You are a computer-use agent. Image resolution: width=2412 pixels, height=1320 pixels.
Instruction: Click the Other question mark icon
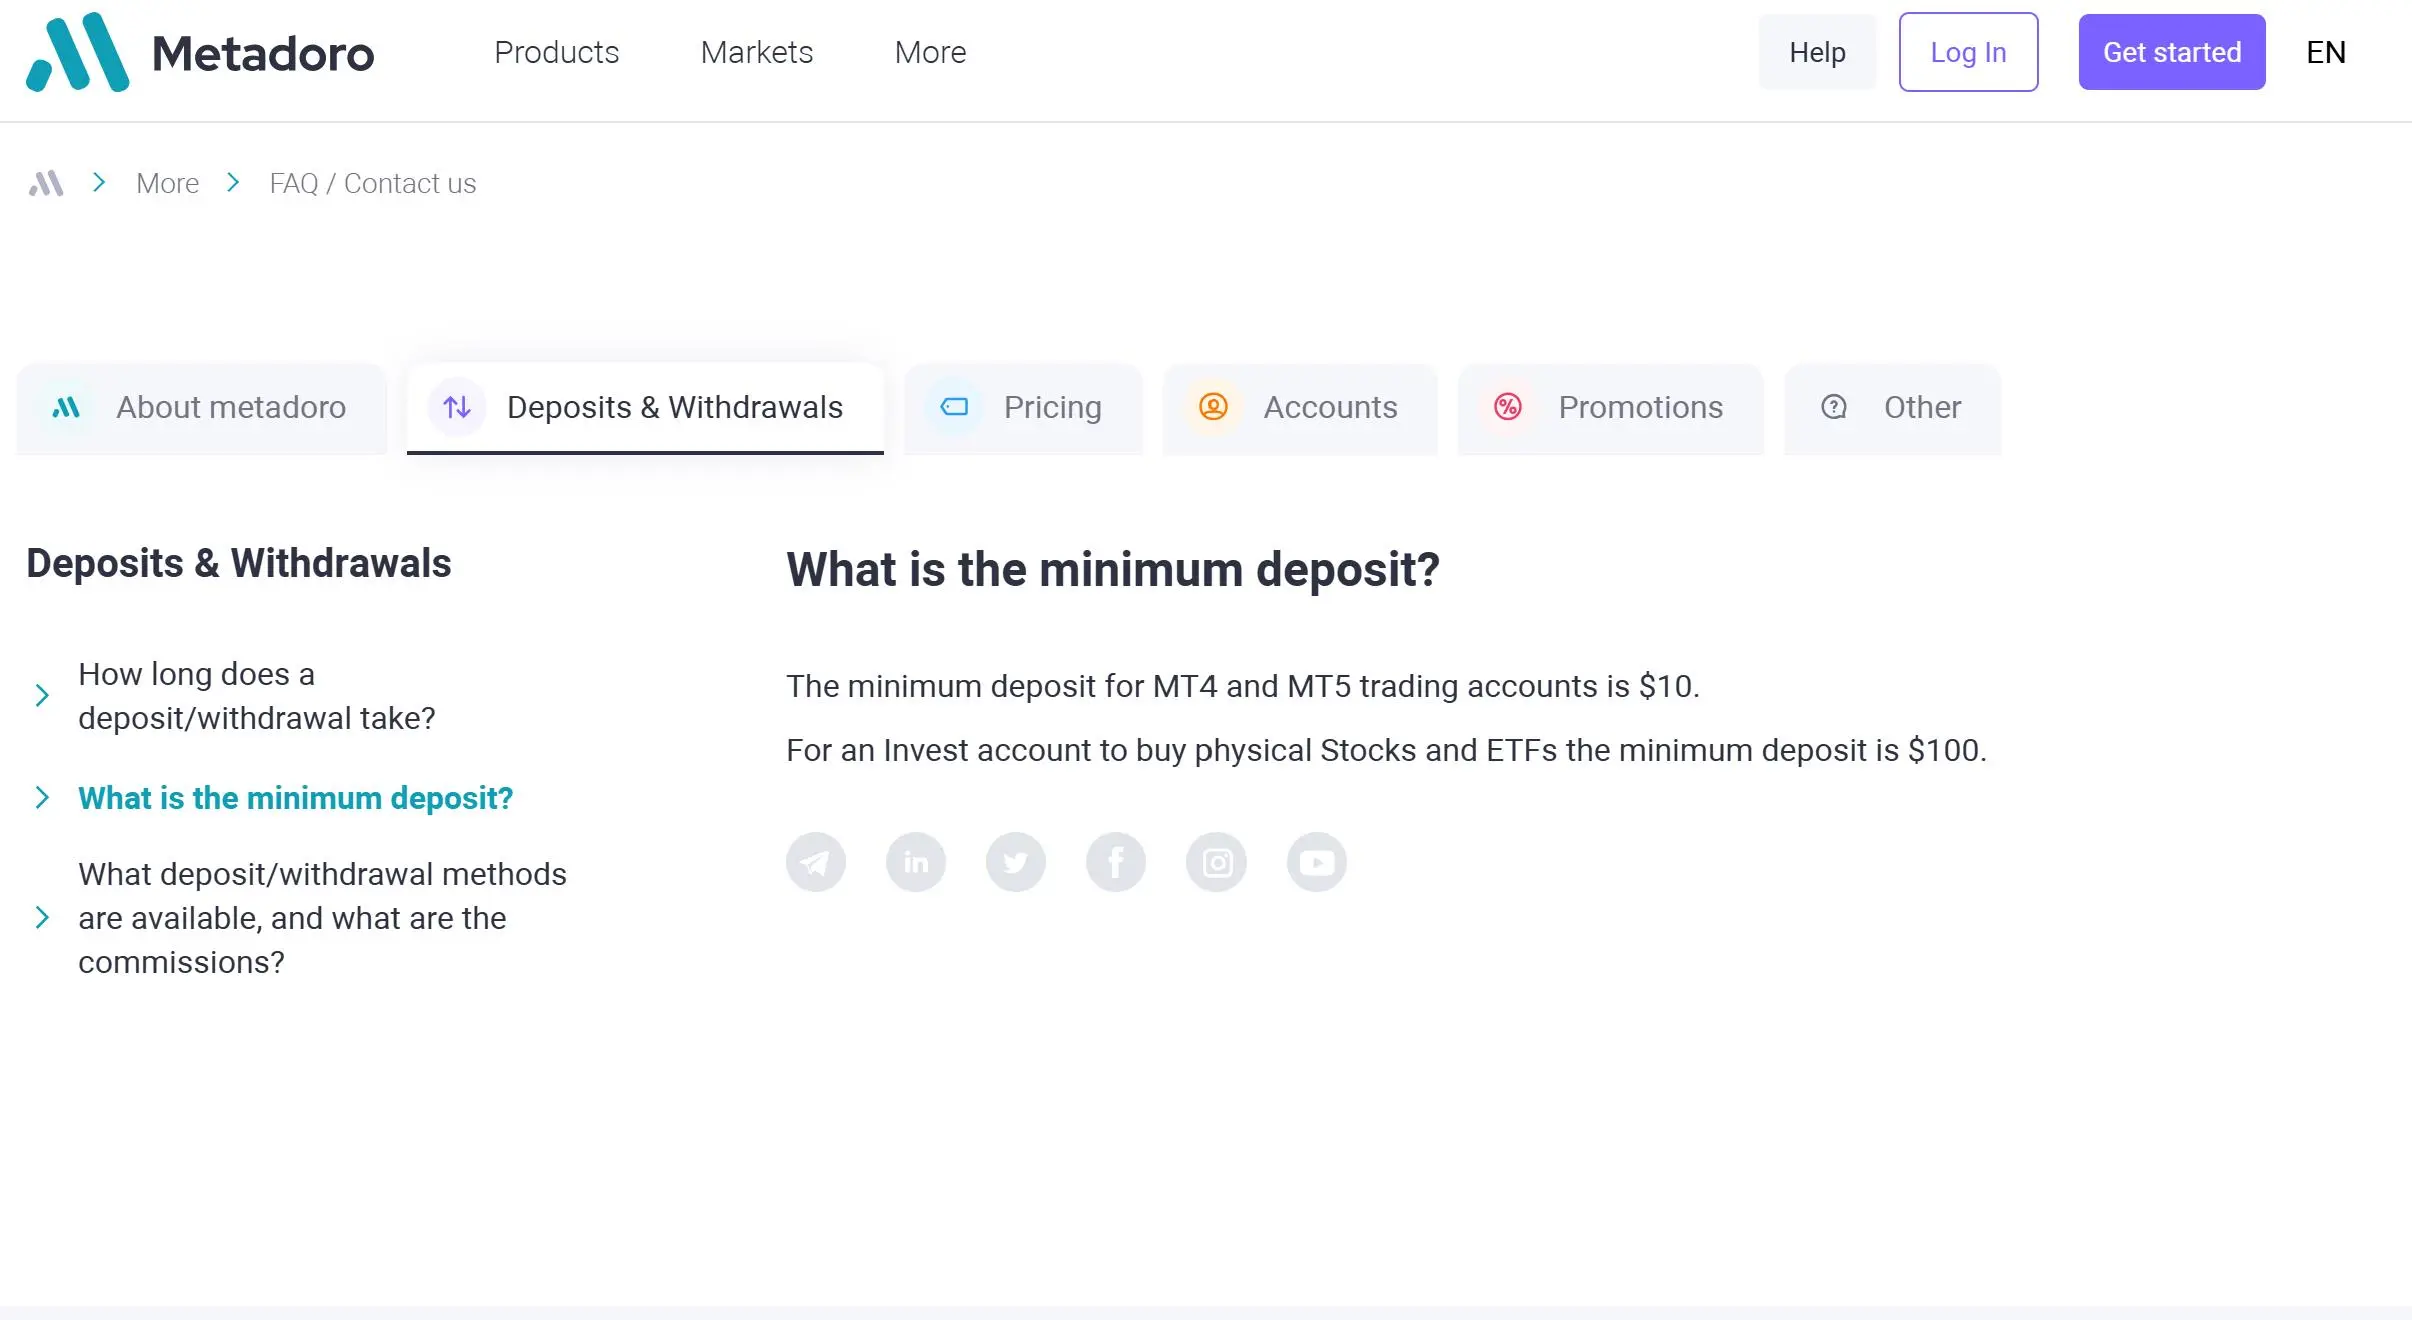[1834, 407]
